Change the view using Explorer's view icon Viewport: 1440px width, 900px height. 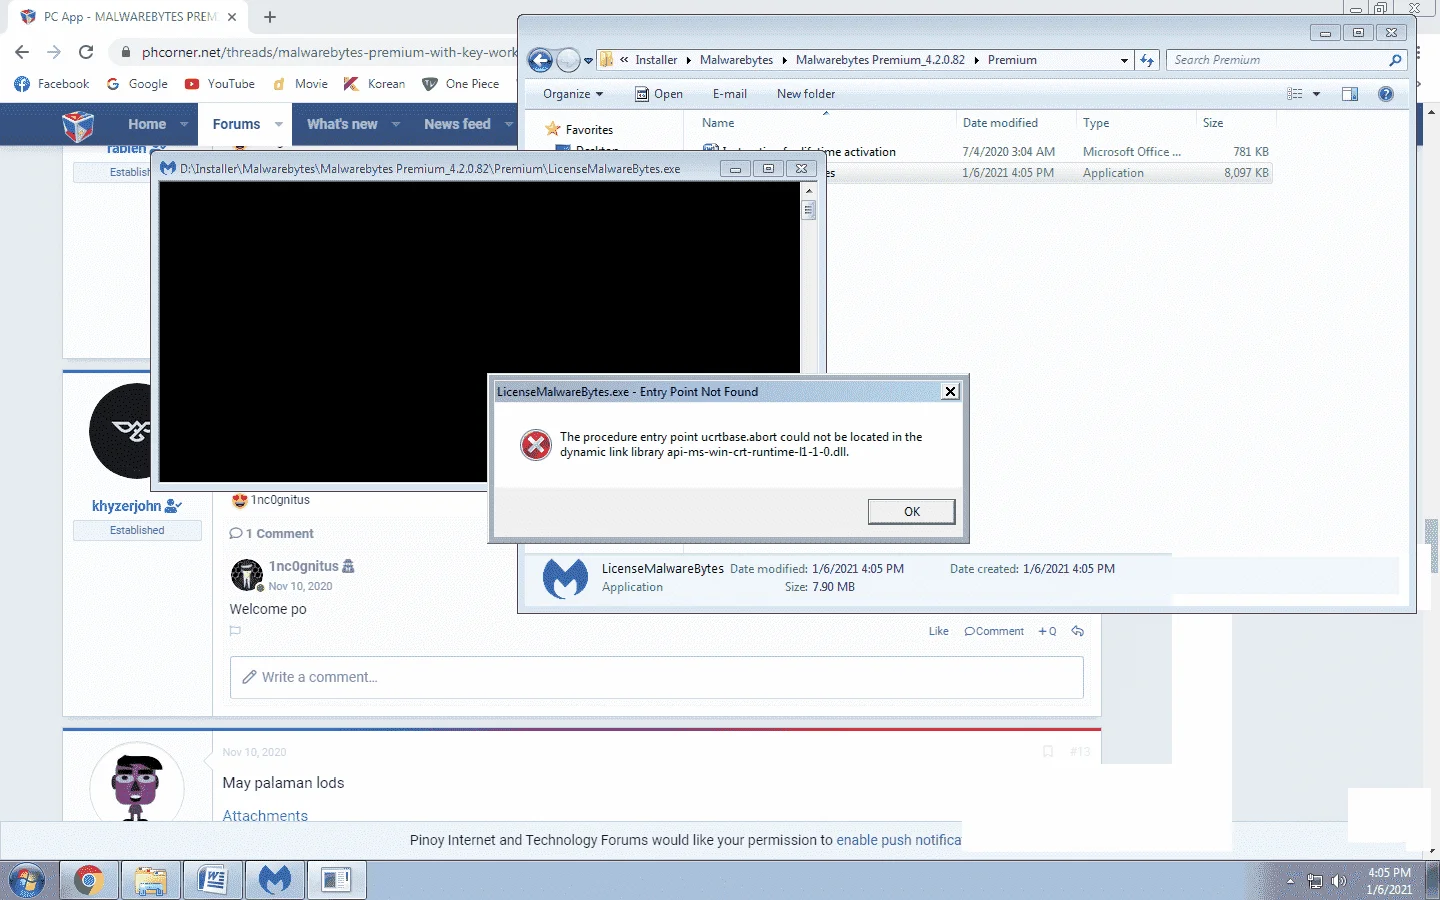[1295, 94]
